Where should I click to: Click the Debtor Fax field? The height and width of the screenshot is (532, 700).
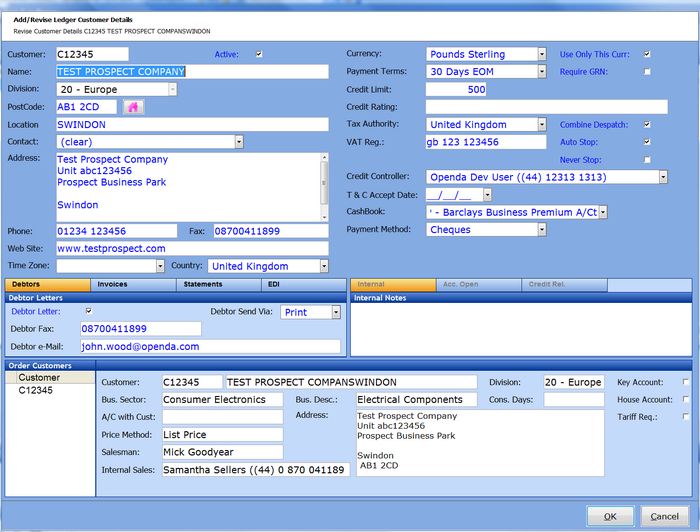[x=141, y=328]
